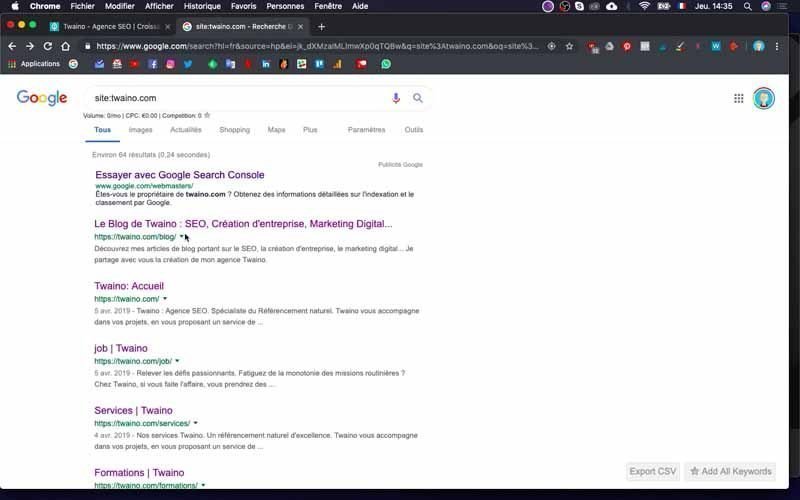Expand the arrow next to twaino.com/job/ URL
The image size is (800, 500).
(177, 361)
